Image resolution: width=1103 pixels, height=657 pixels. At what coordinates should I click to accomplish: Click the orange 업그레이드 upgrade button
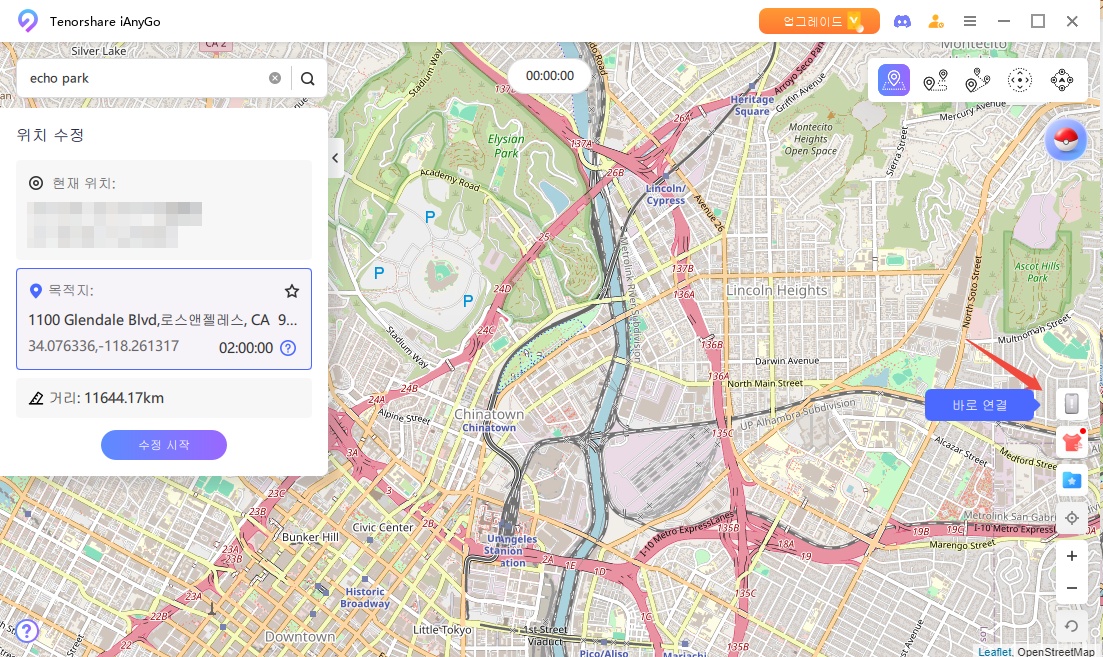(x=818, y=21)
